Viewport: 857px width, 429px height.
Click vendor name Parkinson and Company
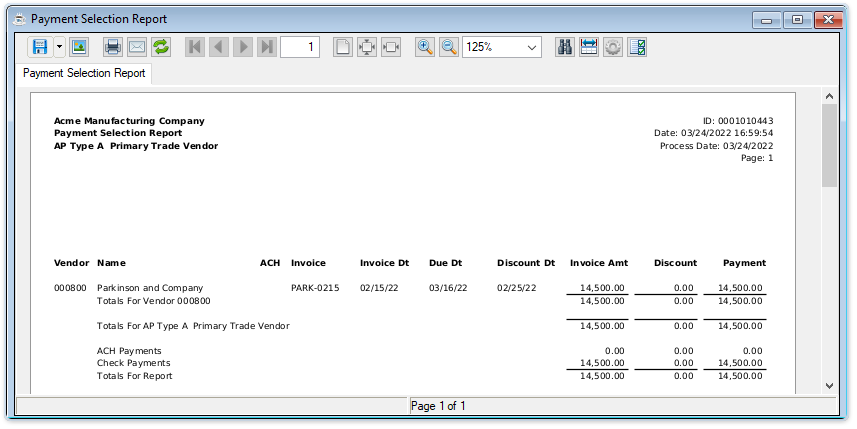click(x=150, y=288)
